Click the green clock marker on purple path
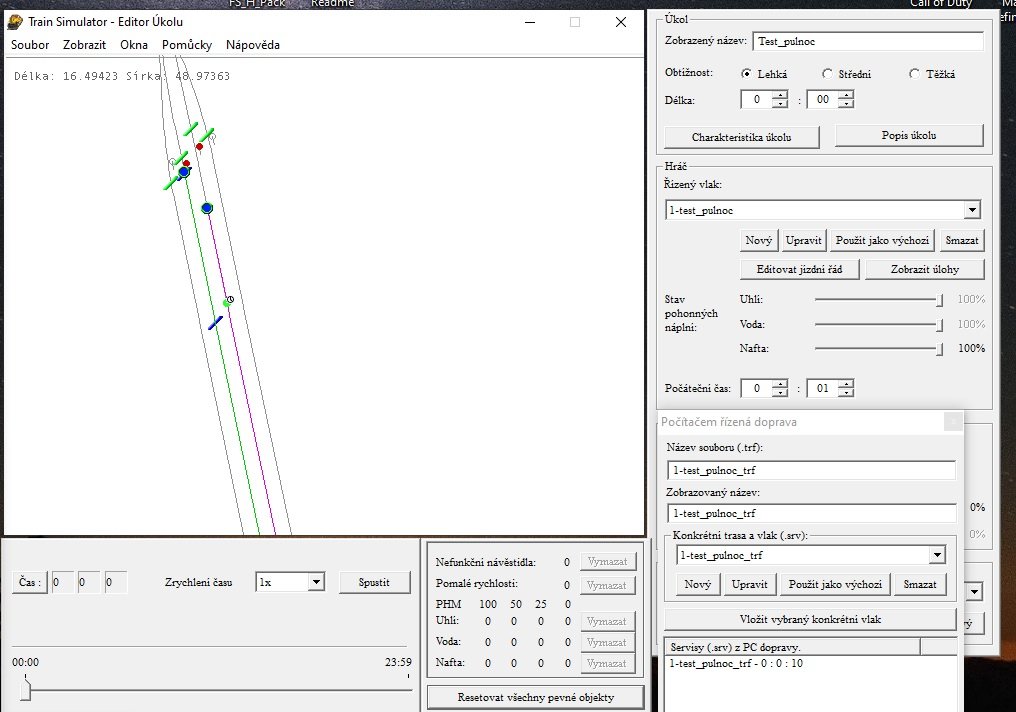 click(x=228, y=301)
